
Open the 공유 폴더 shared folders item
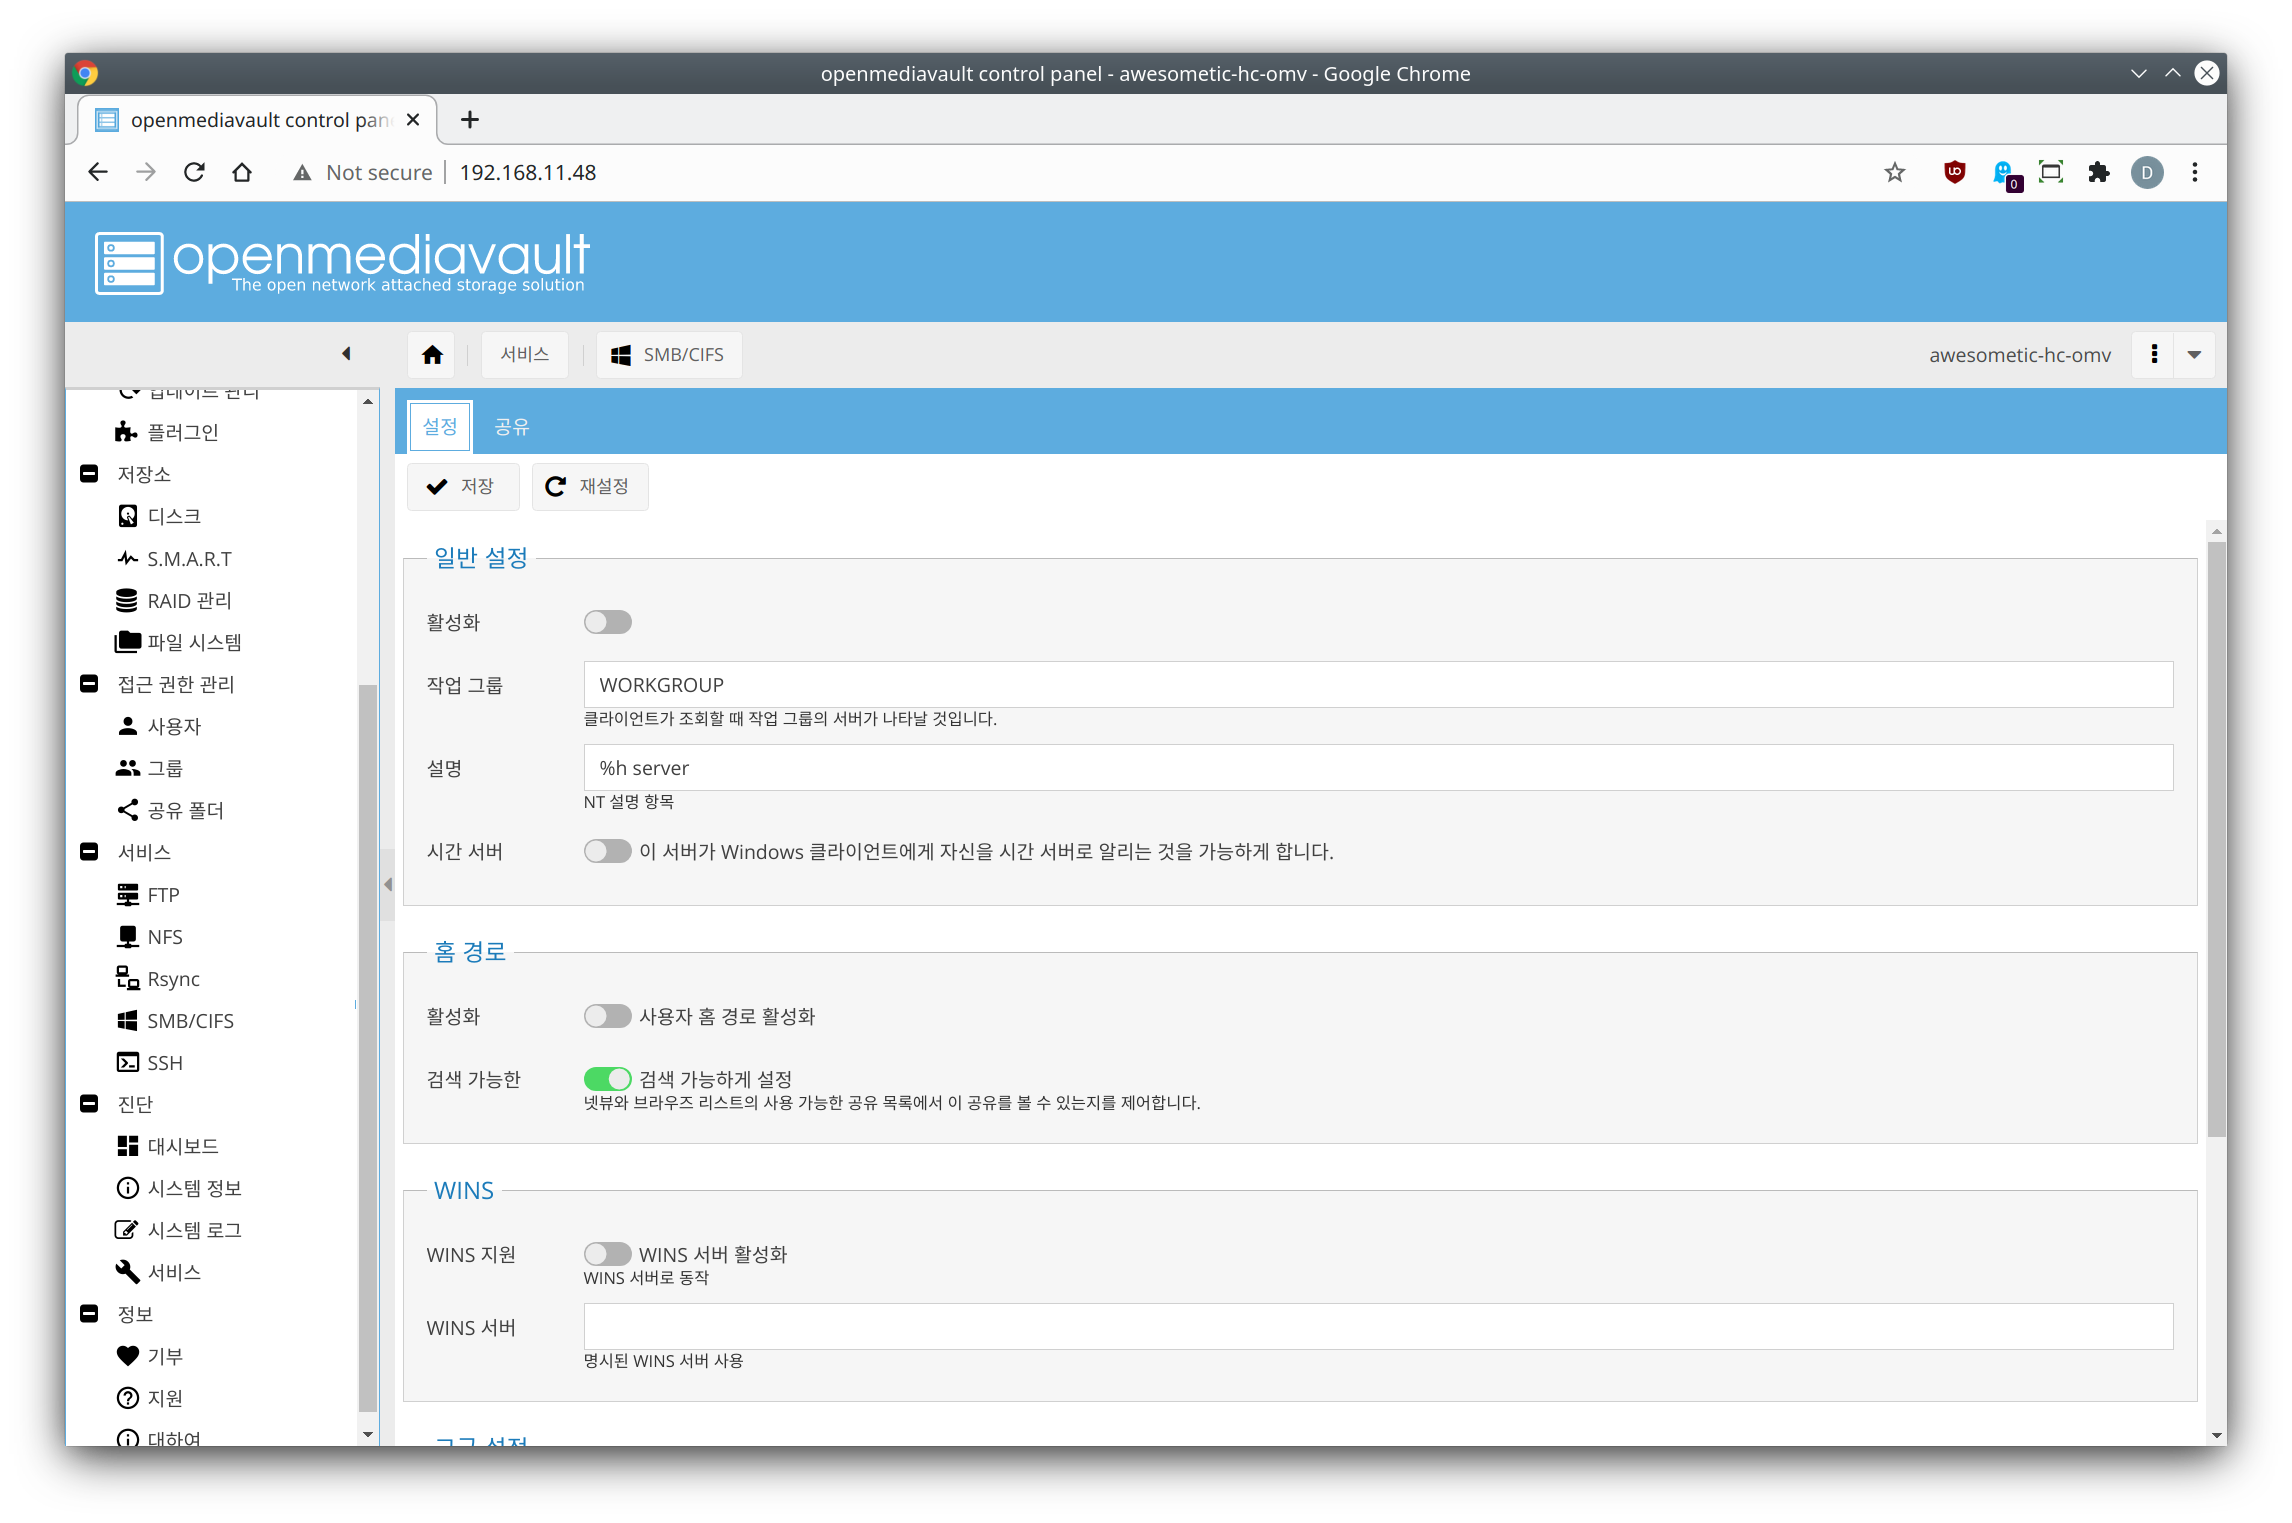pyautogui.click(x=185, y=810)
